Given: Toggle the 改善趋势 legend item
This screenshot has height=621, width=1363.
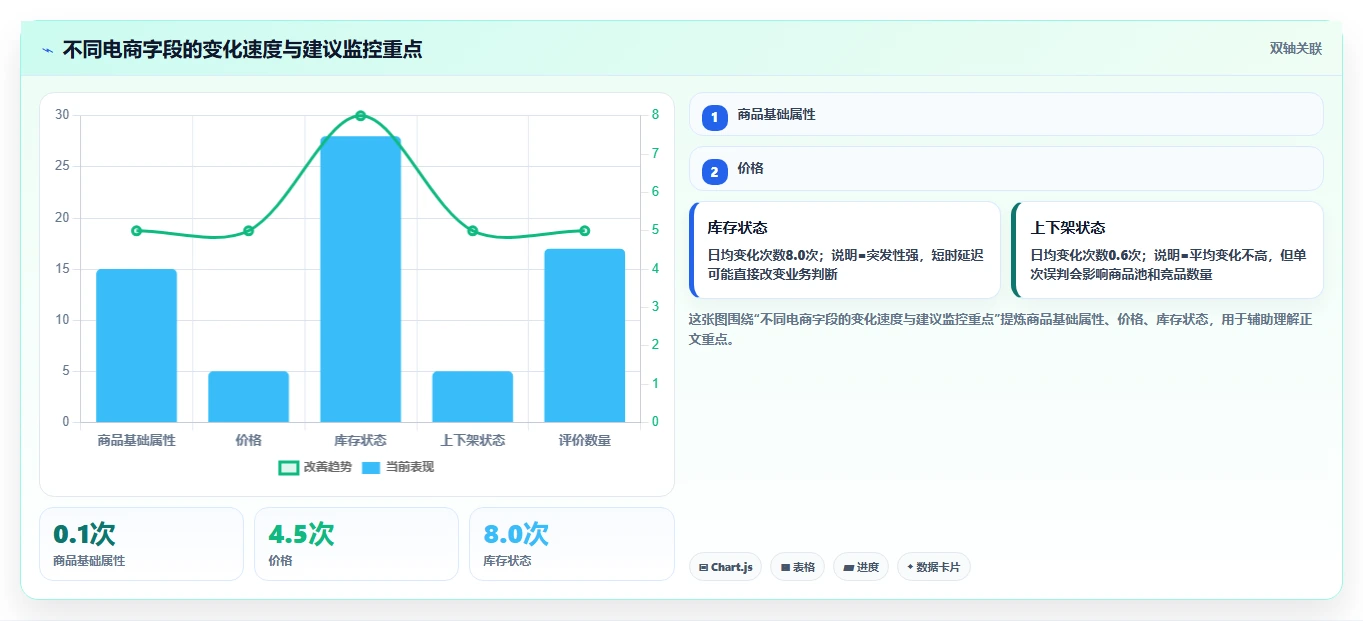Looking at the screenshot, I should point(315,467).
